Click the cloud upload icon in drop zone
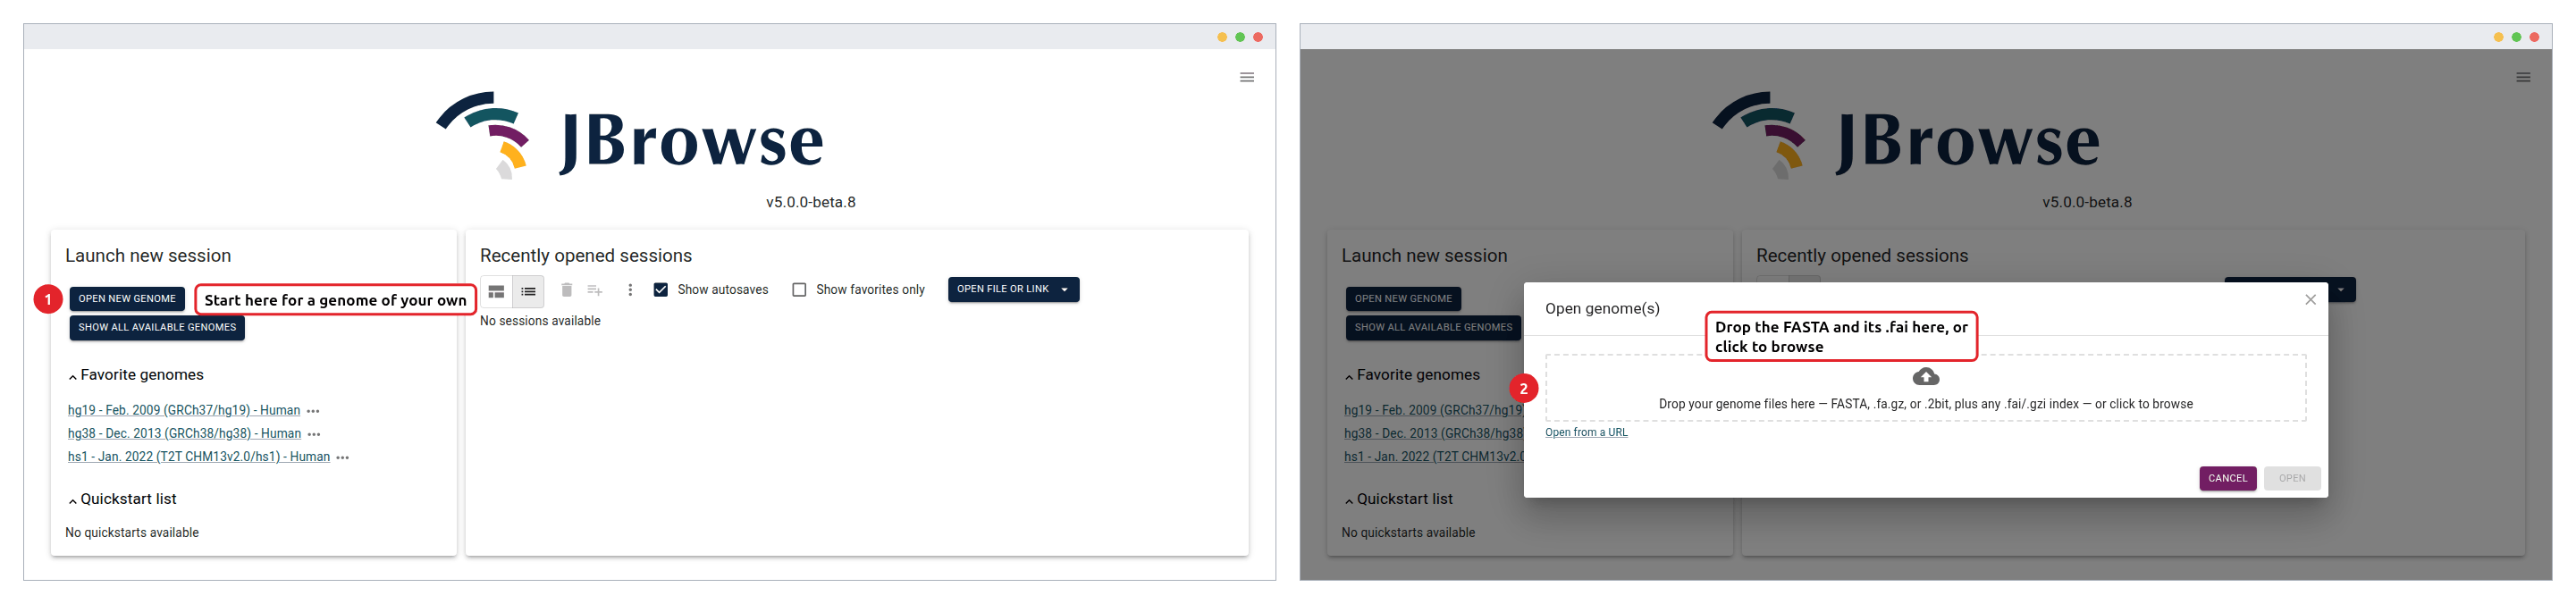The image size is (2576, 604). point(1925,377)
